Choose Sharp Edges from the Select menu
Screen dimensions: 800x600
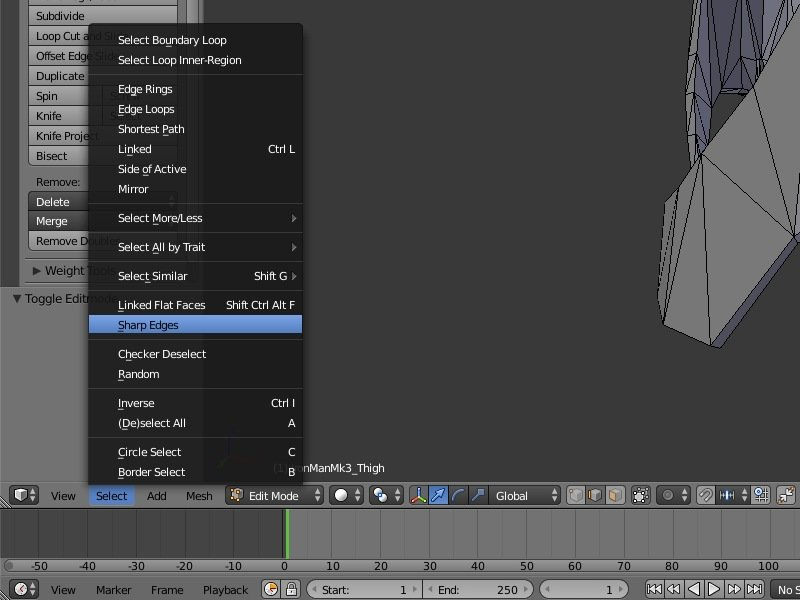pos(195,325)
